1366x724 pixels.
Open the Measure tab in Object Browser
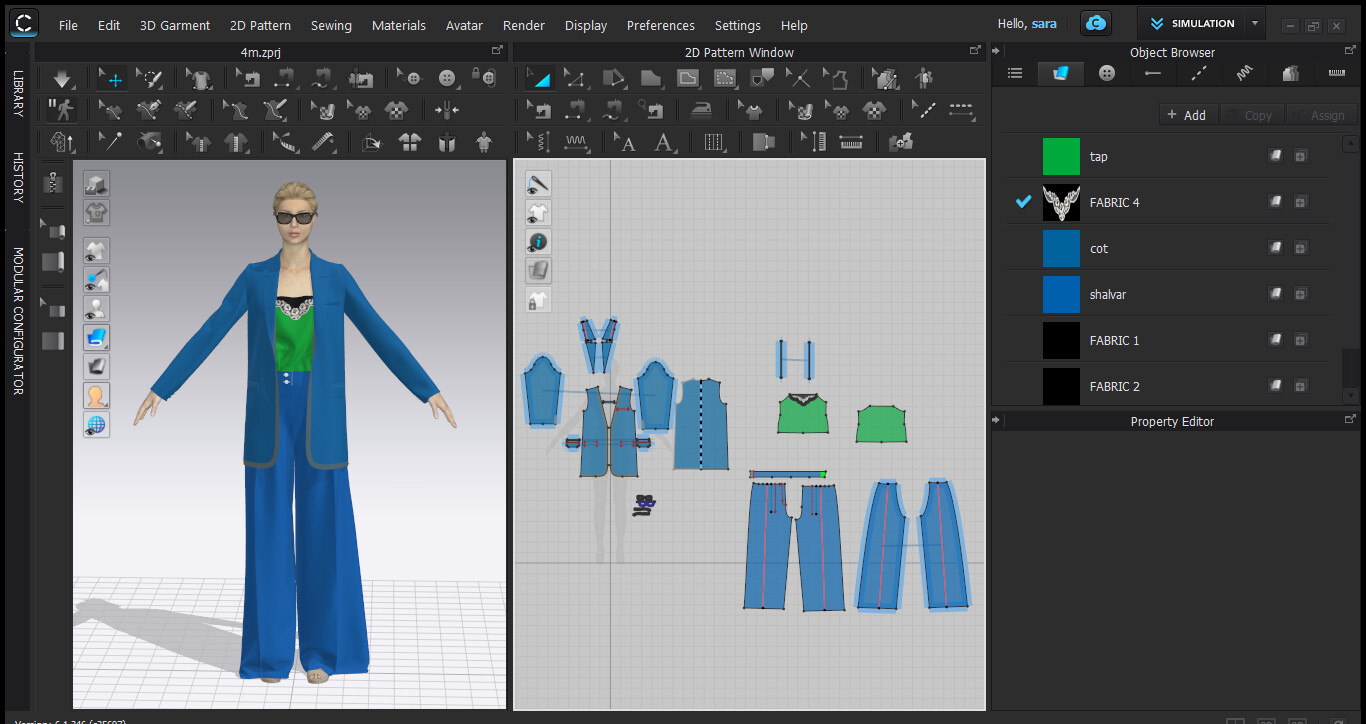click(1337, 72)
